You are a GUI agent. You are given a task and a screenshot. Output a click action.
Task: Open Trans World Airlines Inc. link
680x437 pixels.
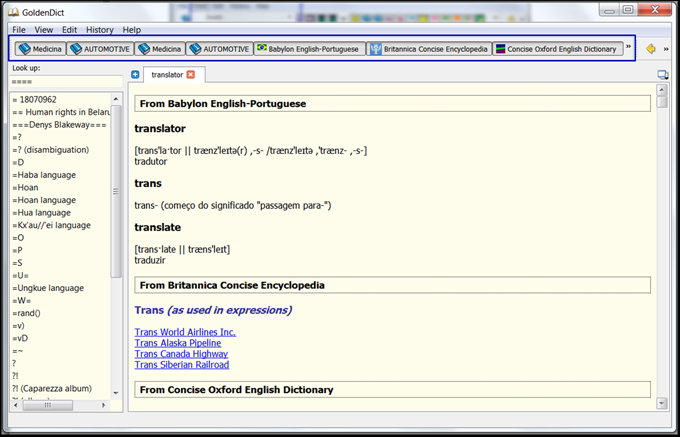185,332
